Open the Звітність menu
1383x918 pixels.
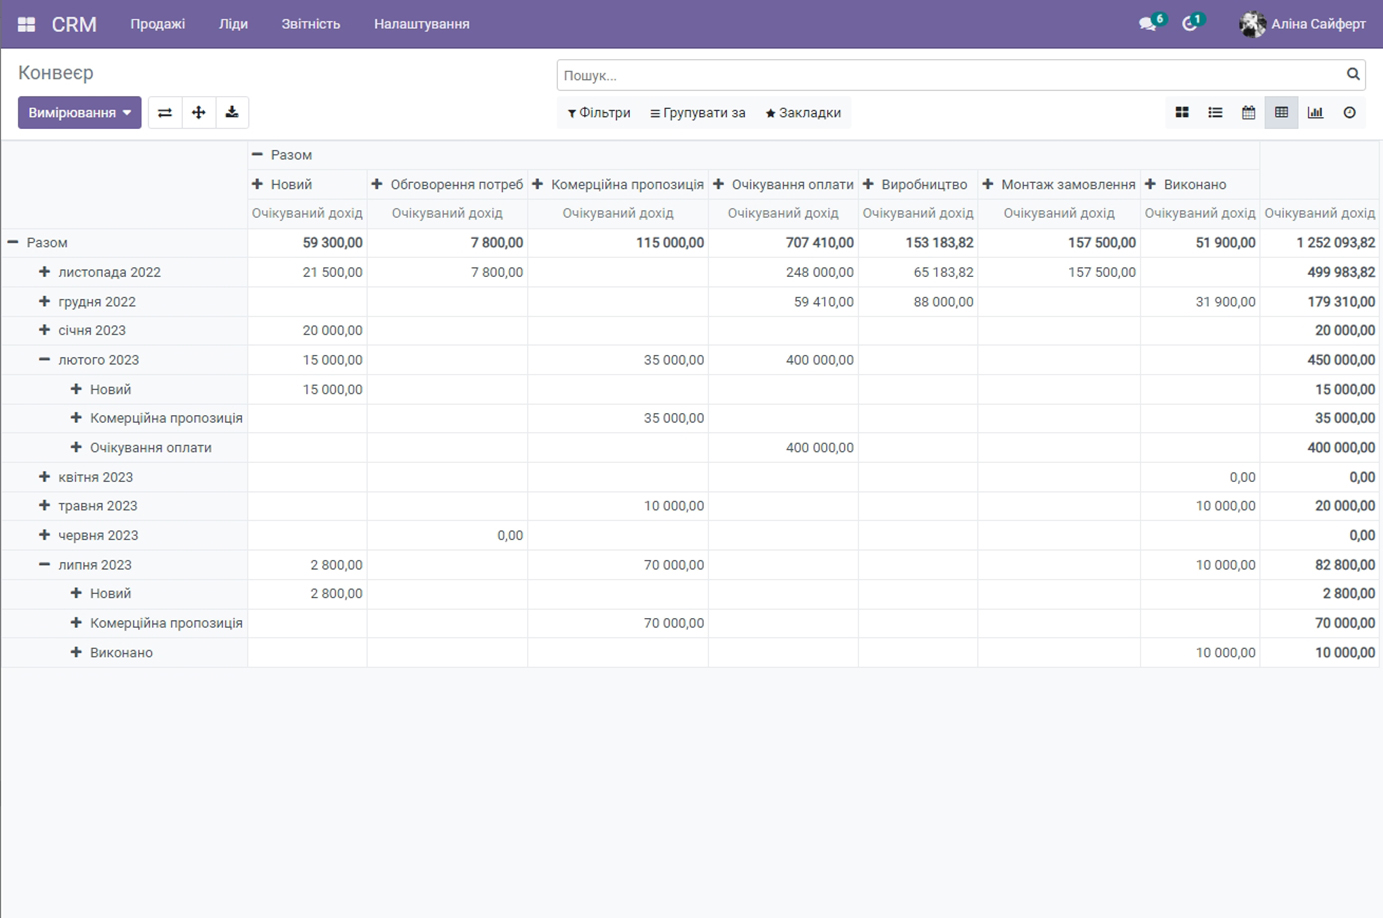tap(310, 24)
